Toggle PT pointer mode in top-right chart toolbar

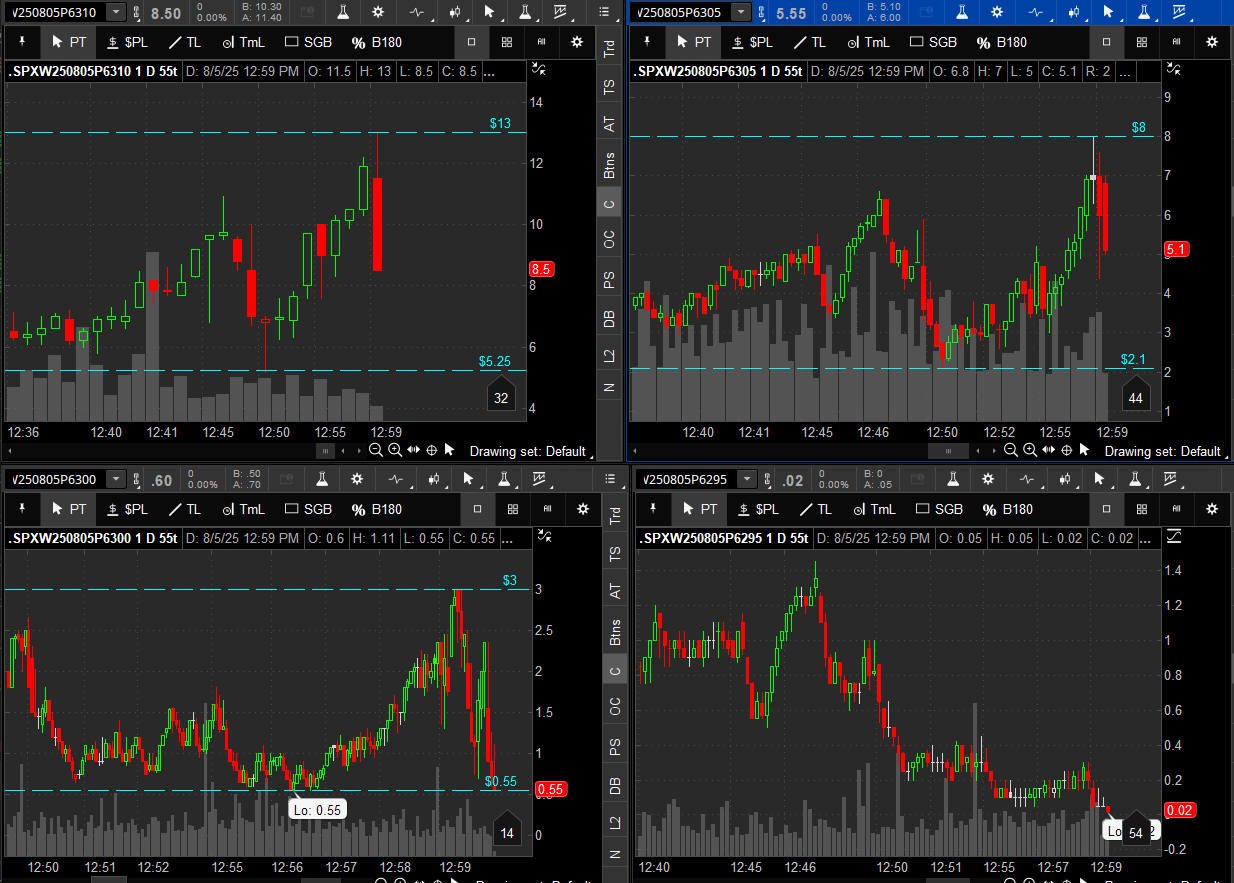pos(693,42)
